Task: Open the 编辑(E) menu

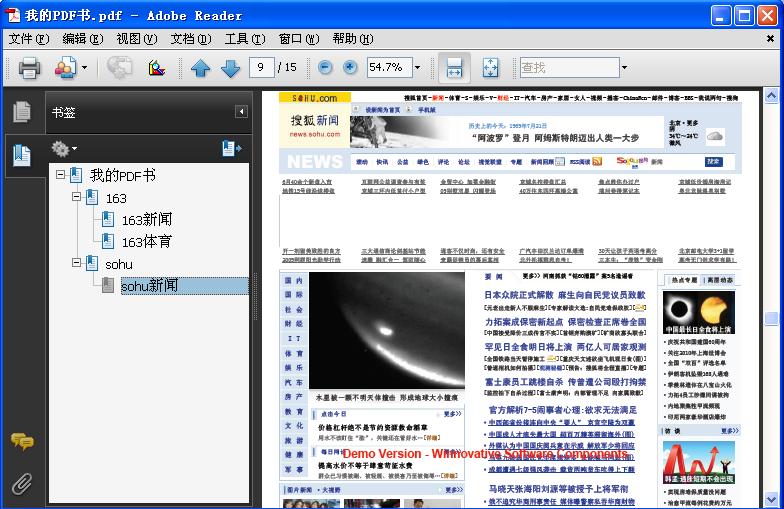Action: pyautogui.click(x=82, y=39)
